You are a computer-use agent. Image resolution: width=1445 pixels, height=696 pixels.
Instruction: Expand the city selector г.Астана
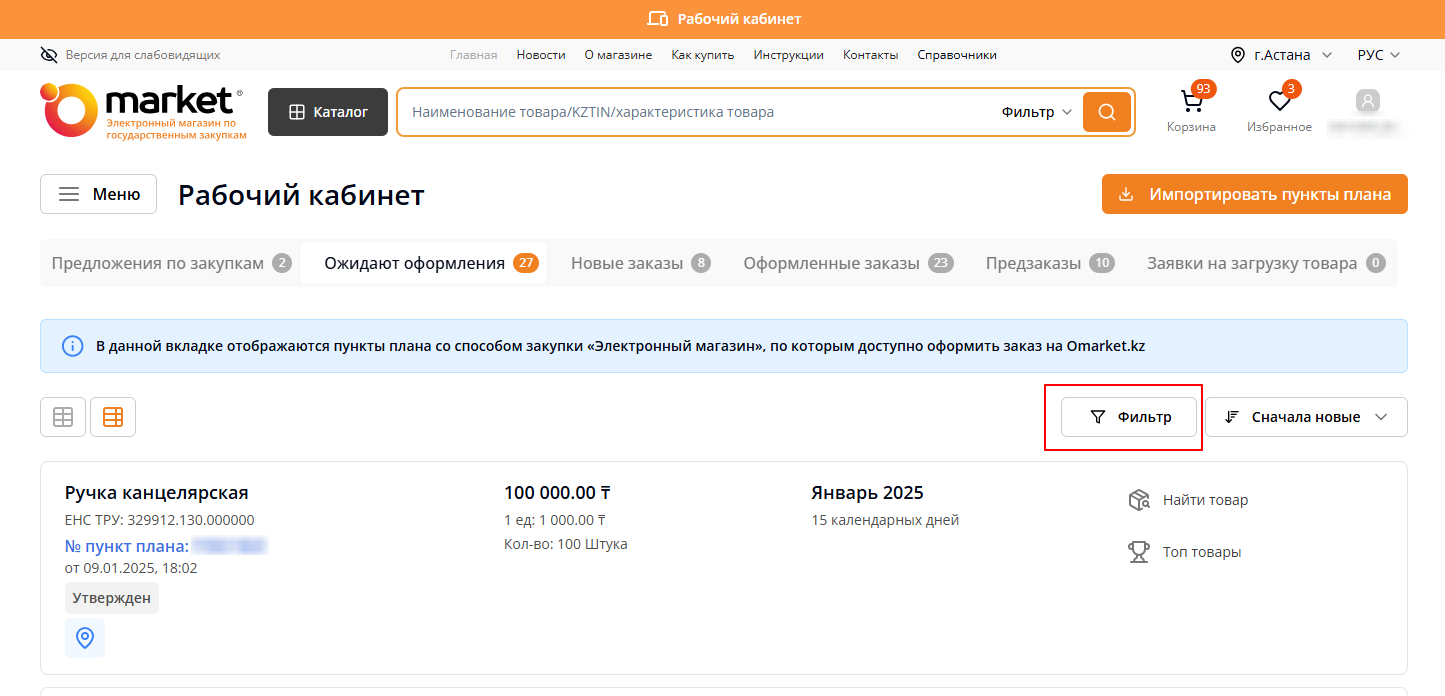pyautogui.click(x=1281, y=55)
